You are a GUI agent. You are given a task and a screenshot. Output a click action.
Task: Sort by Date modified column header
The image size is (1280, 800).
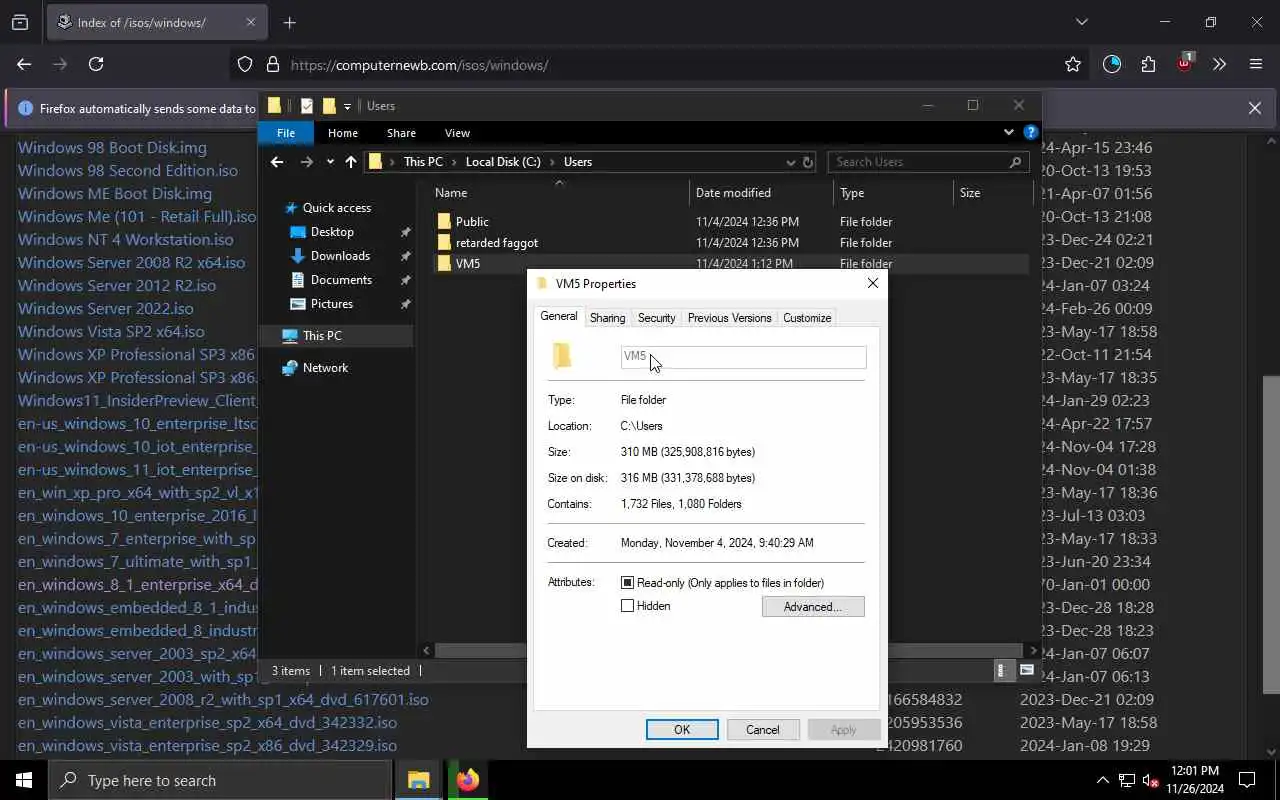click(733, 193)
